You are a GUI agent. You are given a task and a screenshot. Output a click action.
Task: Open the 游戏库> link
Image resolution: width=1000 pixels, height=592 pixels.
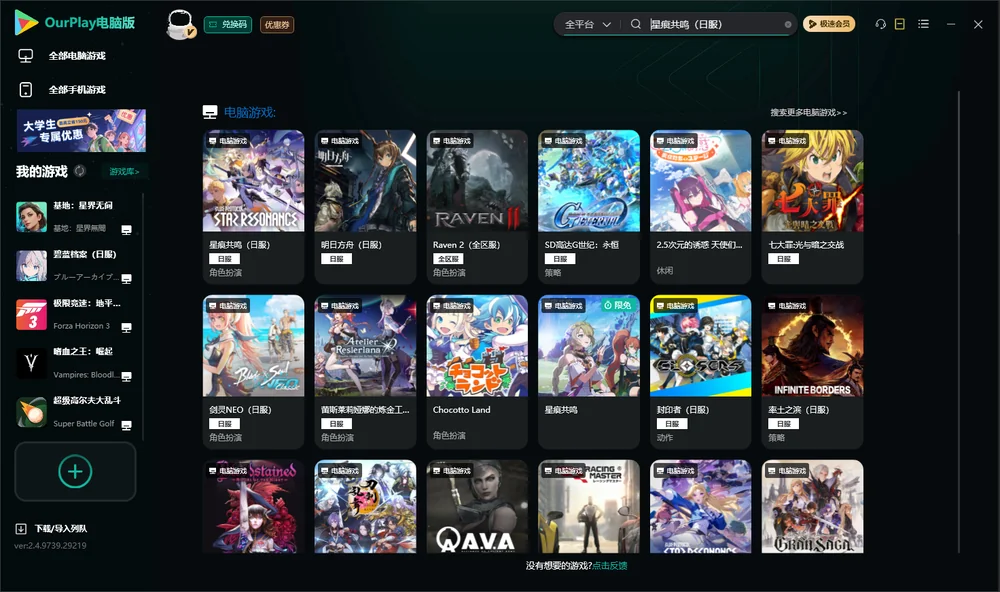point(124,171)
